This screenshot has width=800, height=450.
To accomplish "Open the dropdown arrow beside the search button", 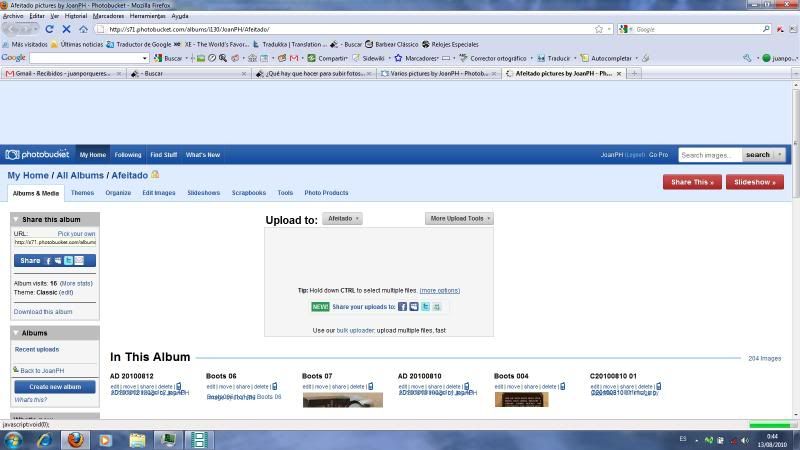I will [x=780, y=155].
